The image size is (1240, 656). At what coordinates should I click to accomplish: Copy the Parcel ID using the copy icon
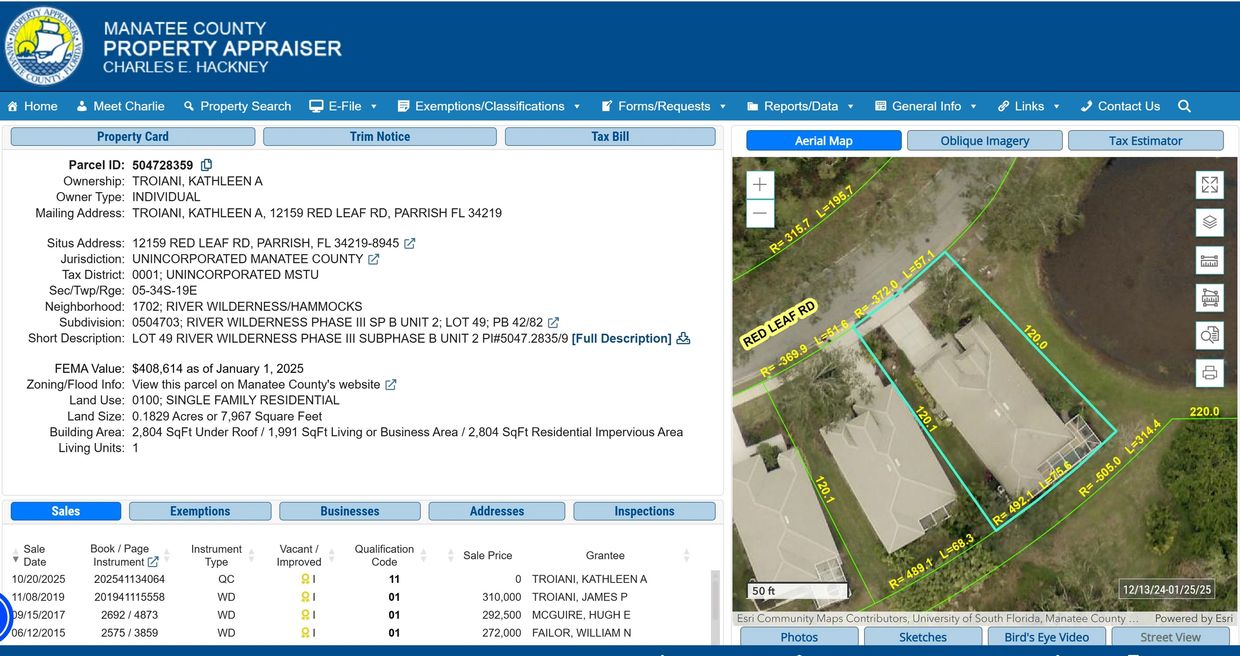coord(206,164)
